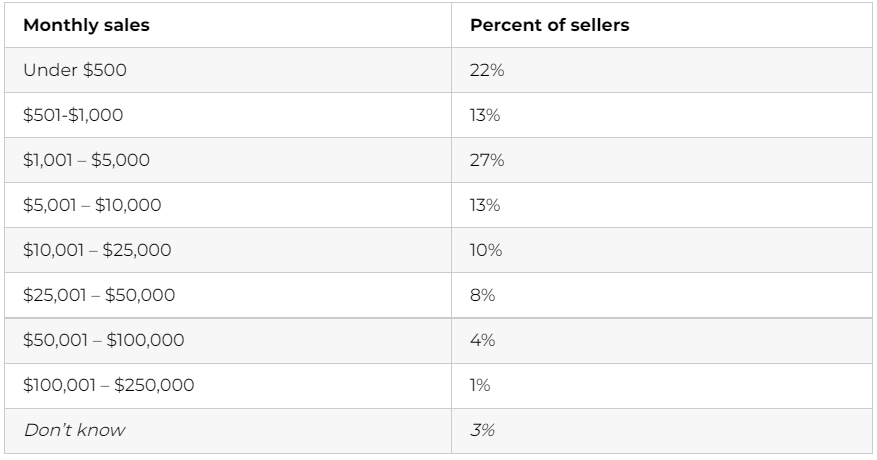Click the italic 3% cell
This screenshot has height=460, width=877.
point(481,430)
